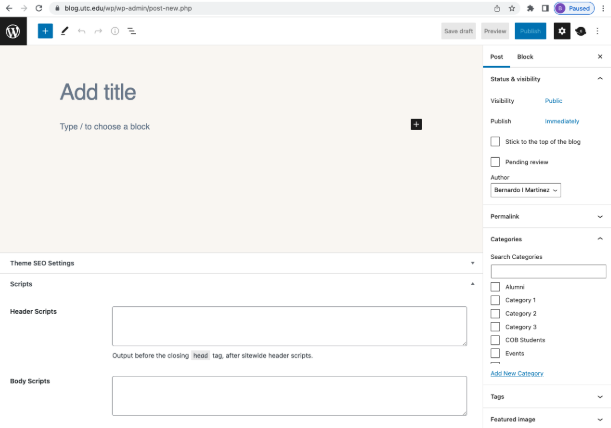Image resolution: width=611 pixels, height=428 pixels.
Task: Click the Search Categories input field
Action: click(548, 271)
